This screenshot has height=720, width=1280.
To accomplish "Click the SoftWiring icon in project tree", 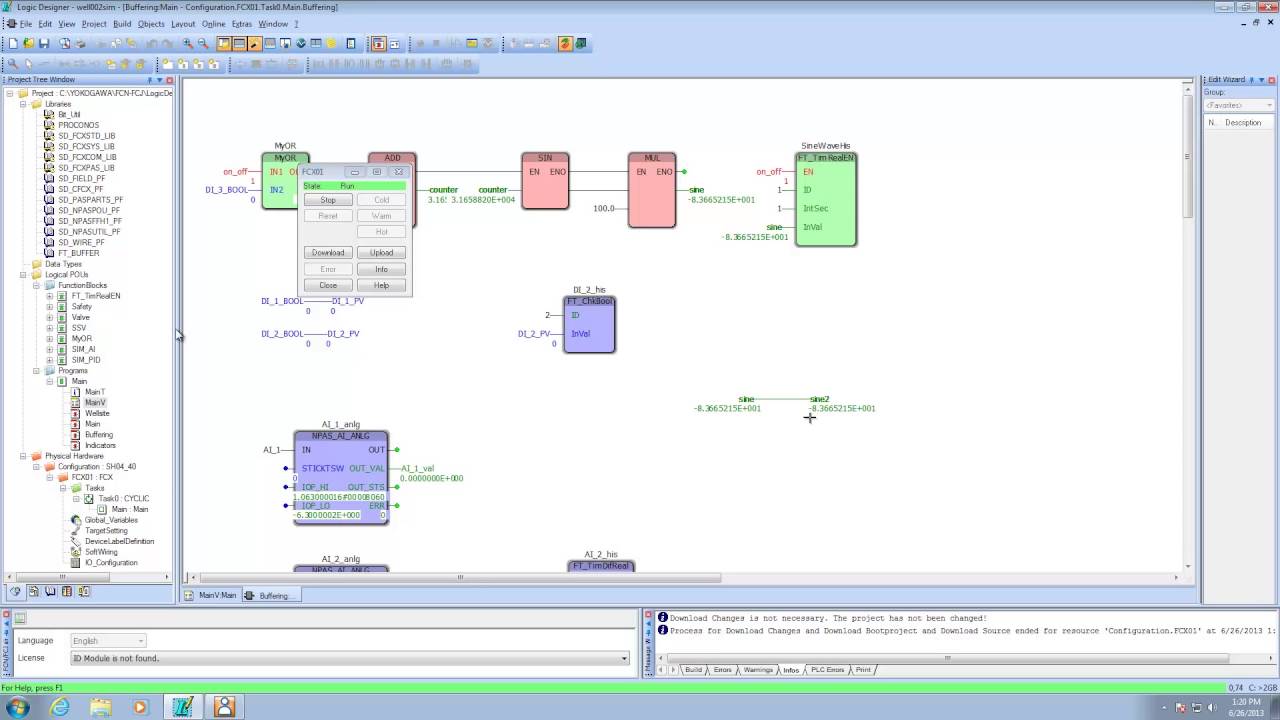I will (76, 552).
